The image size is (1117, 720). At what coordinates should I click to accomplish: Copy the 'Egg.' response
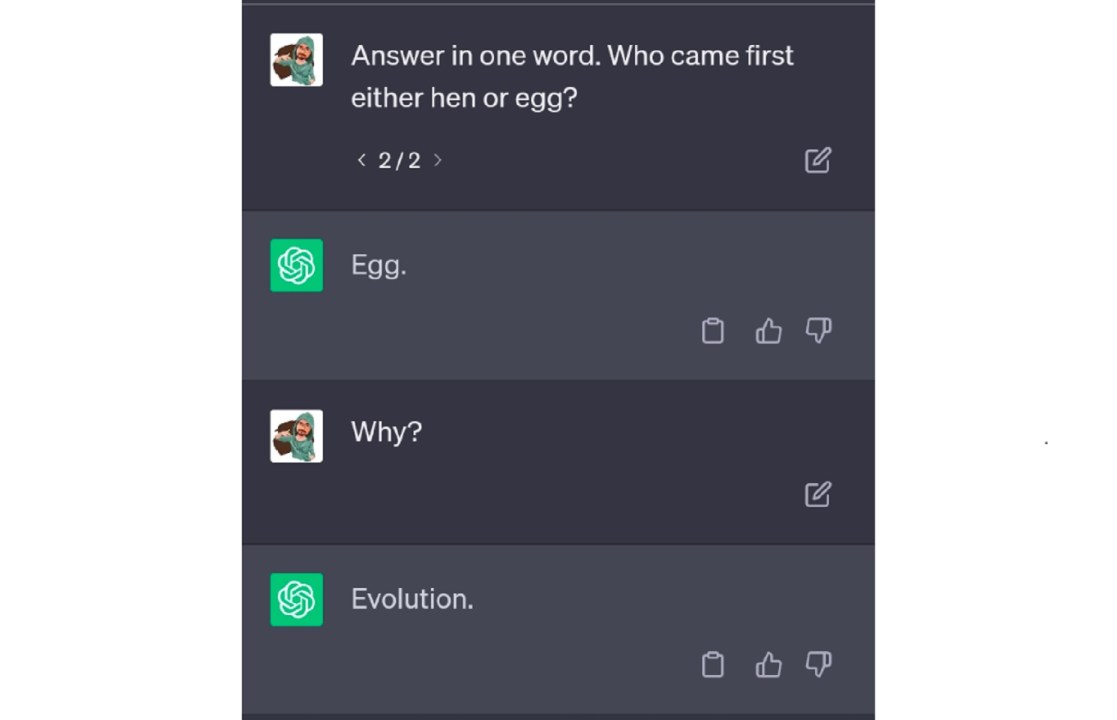[712, 331]
